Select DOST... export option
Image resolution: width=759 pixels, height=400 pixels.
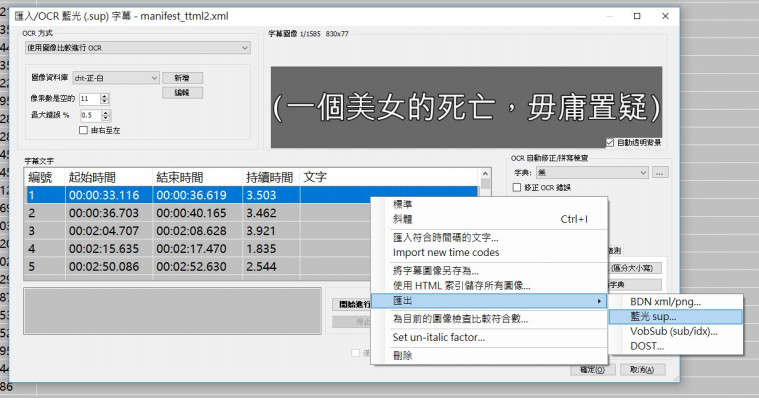click(676, 346)
